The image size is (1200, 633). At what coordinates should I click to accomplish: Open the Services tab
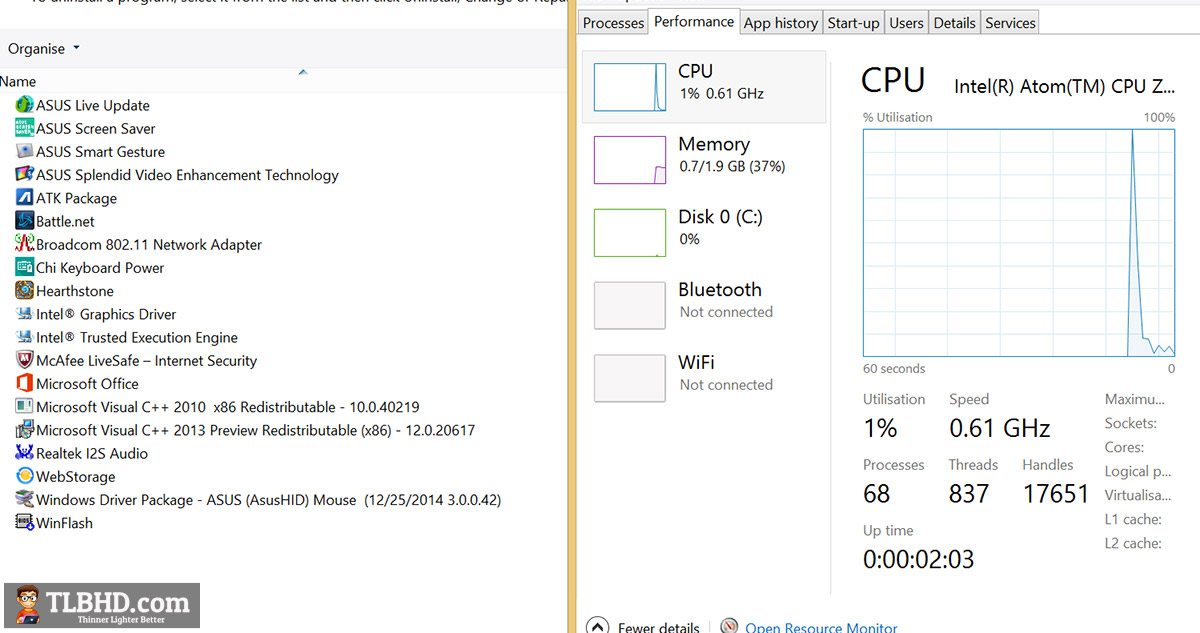point(1010,22)
